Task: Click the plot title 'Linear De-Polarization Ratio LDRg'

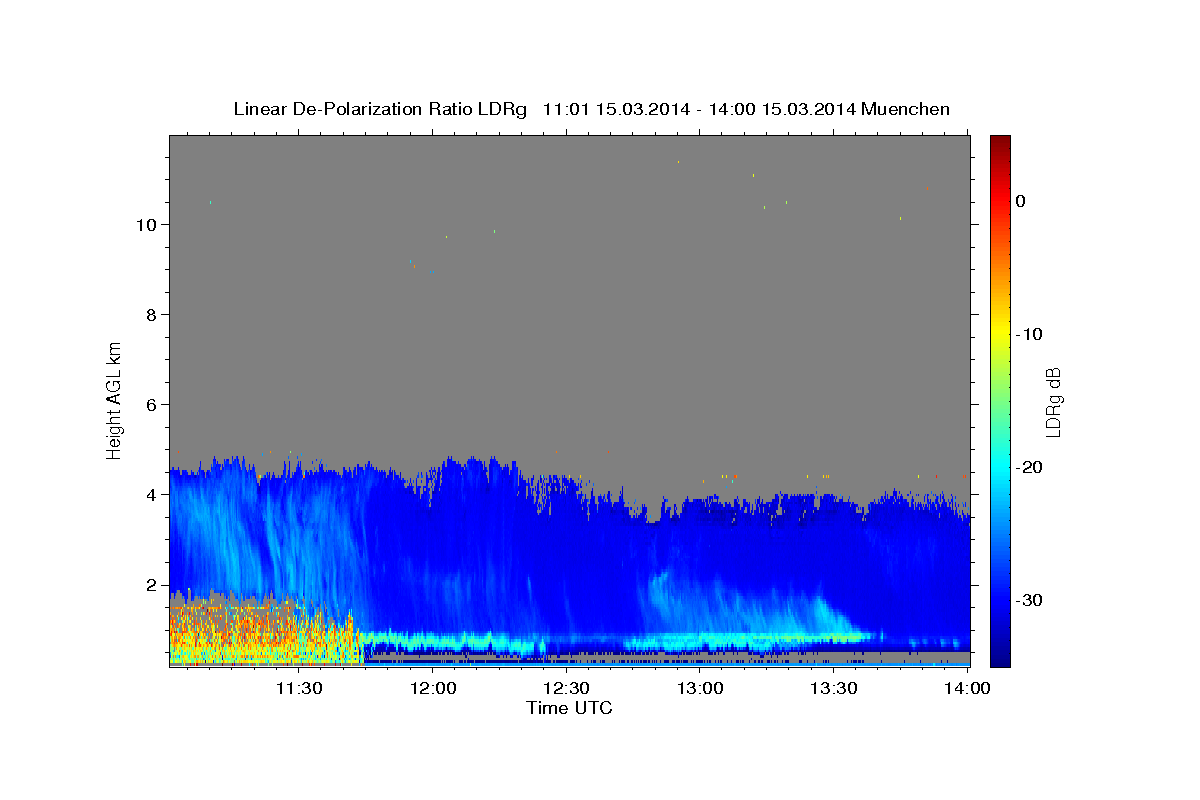Action: [380, 109]
